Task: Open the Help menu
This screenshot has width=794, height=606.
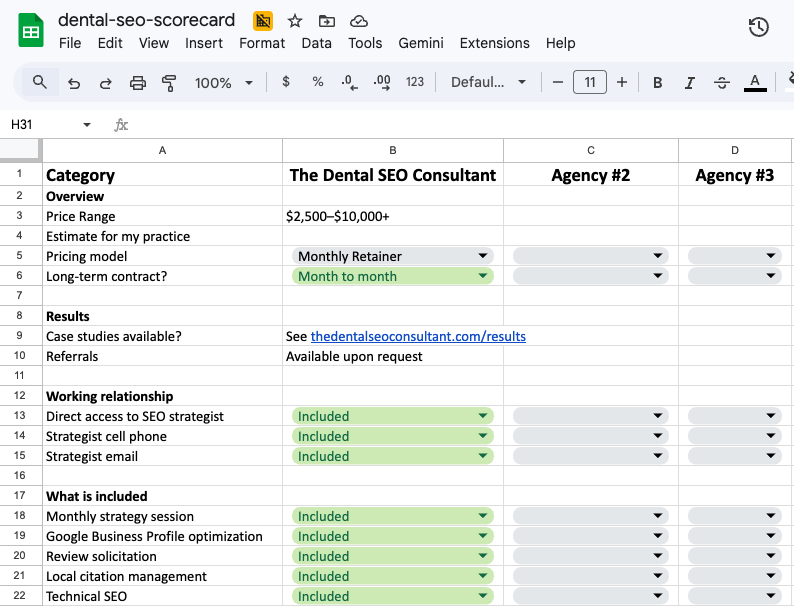Action: (x=560, y=43)
